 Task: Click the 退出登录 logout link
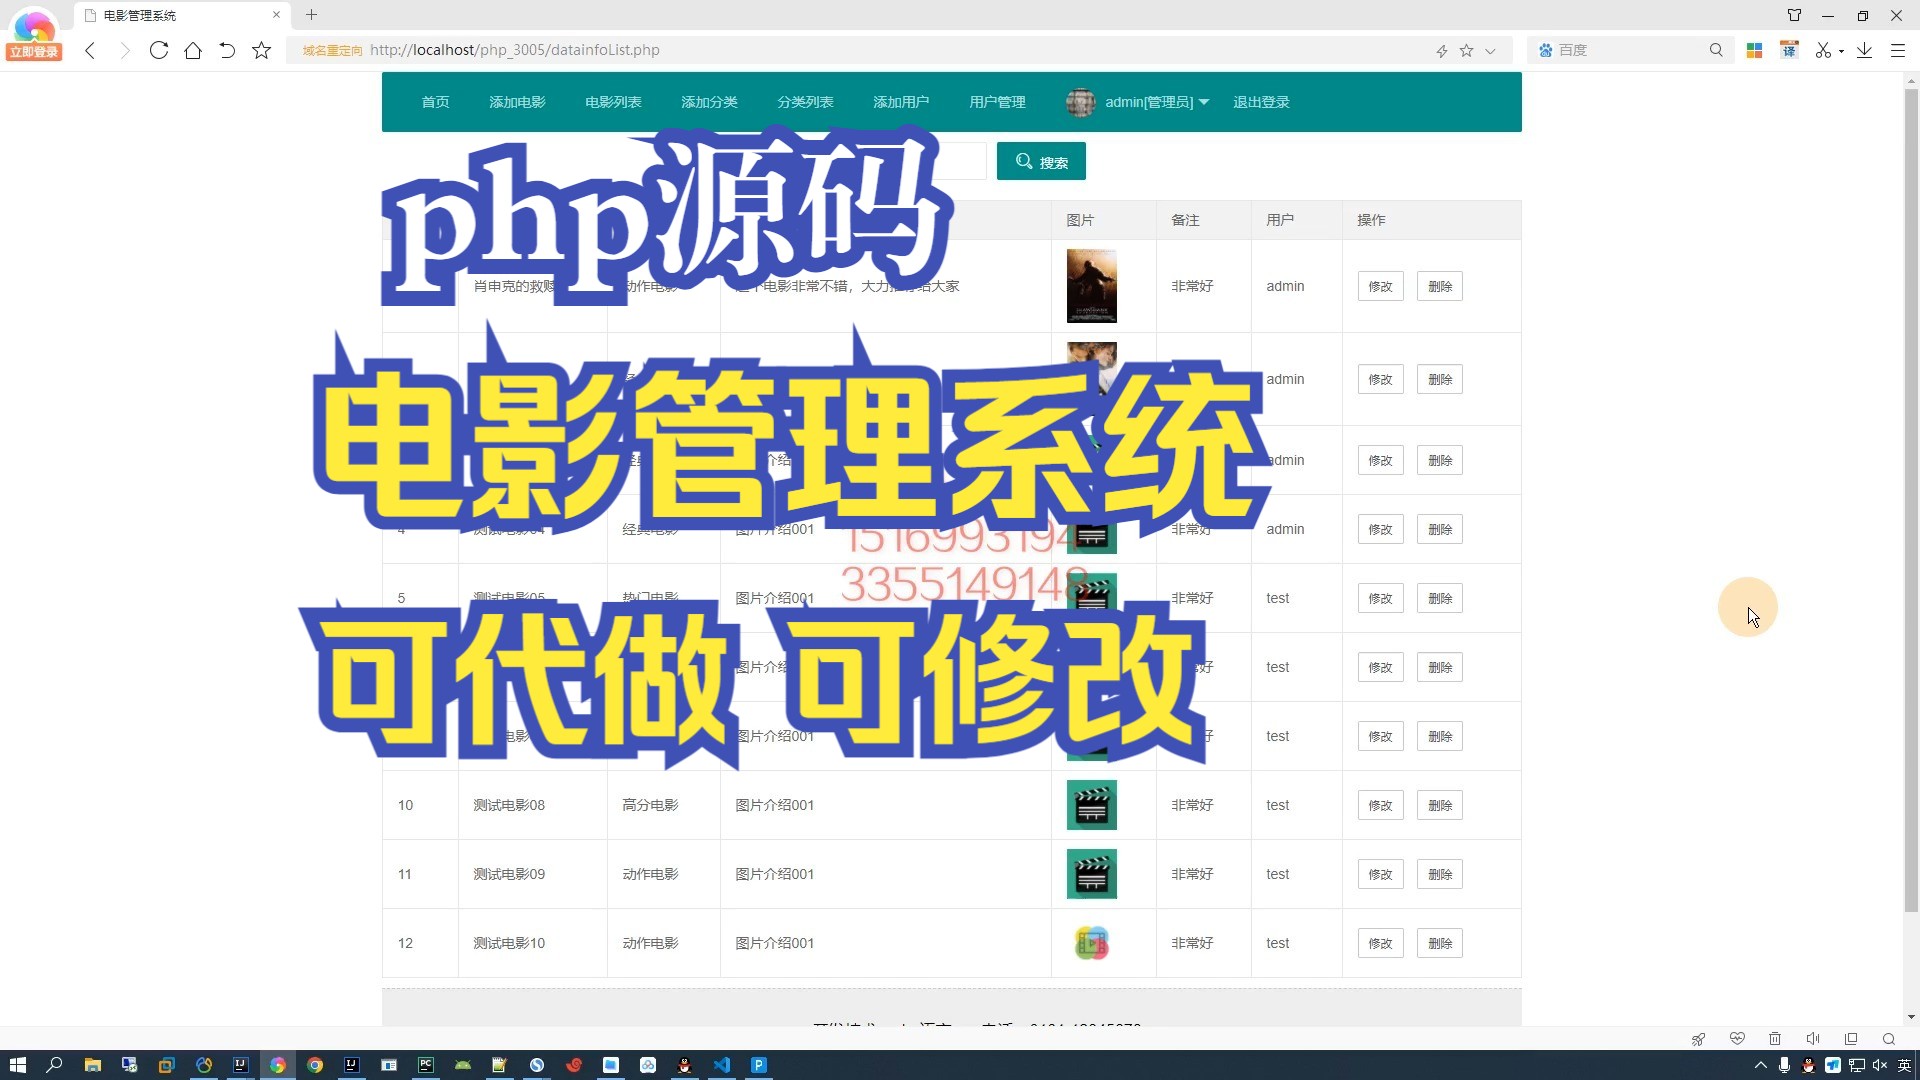coord(1261,102)
